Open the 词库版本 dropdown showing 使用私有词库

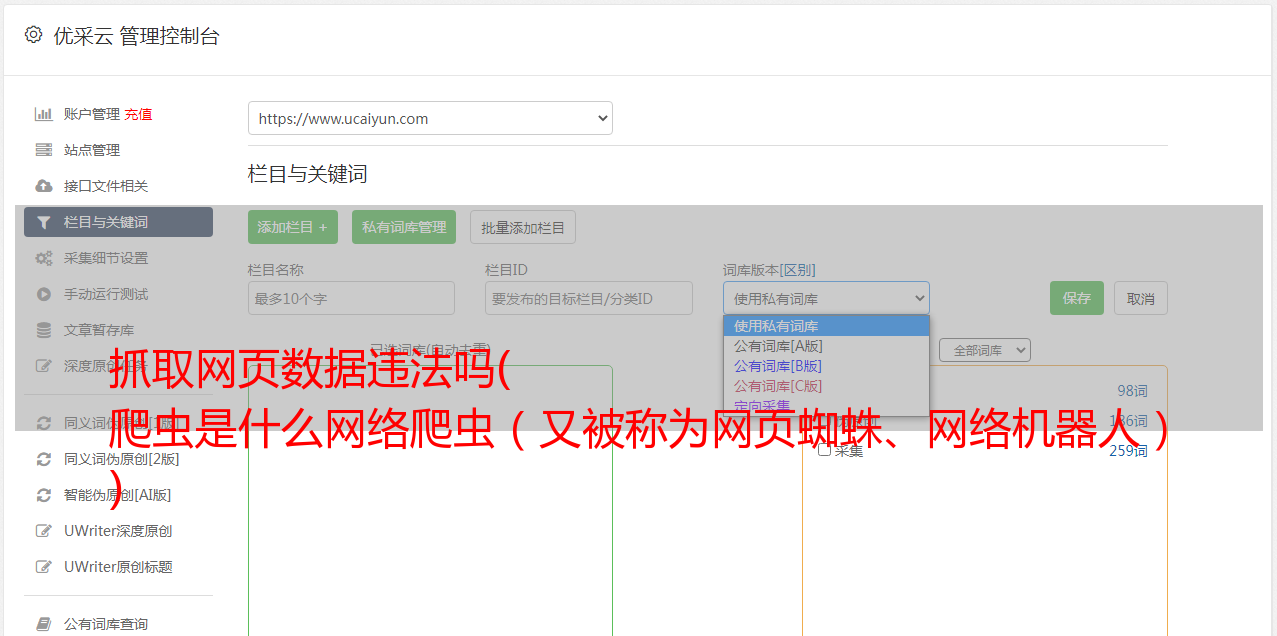[x=826, y=298]
